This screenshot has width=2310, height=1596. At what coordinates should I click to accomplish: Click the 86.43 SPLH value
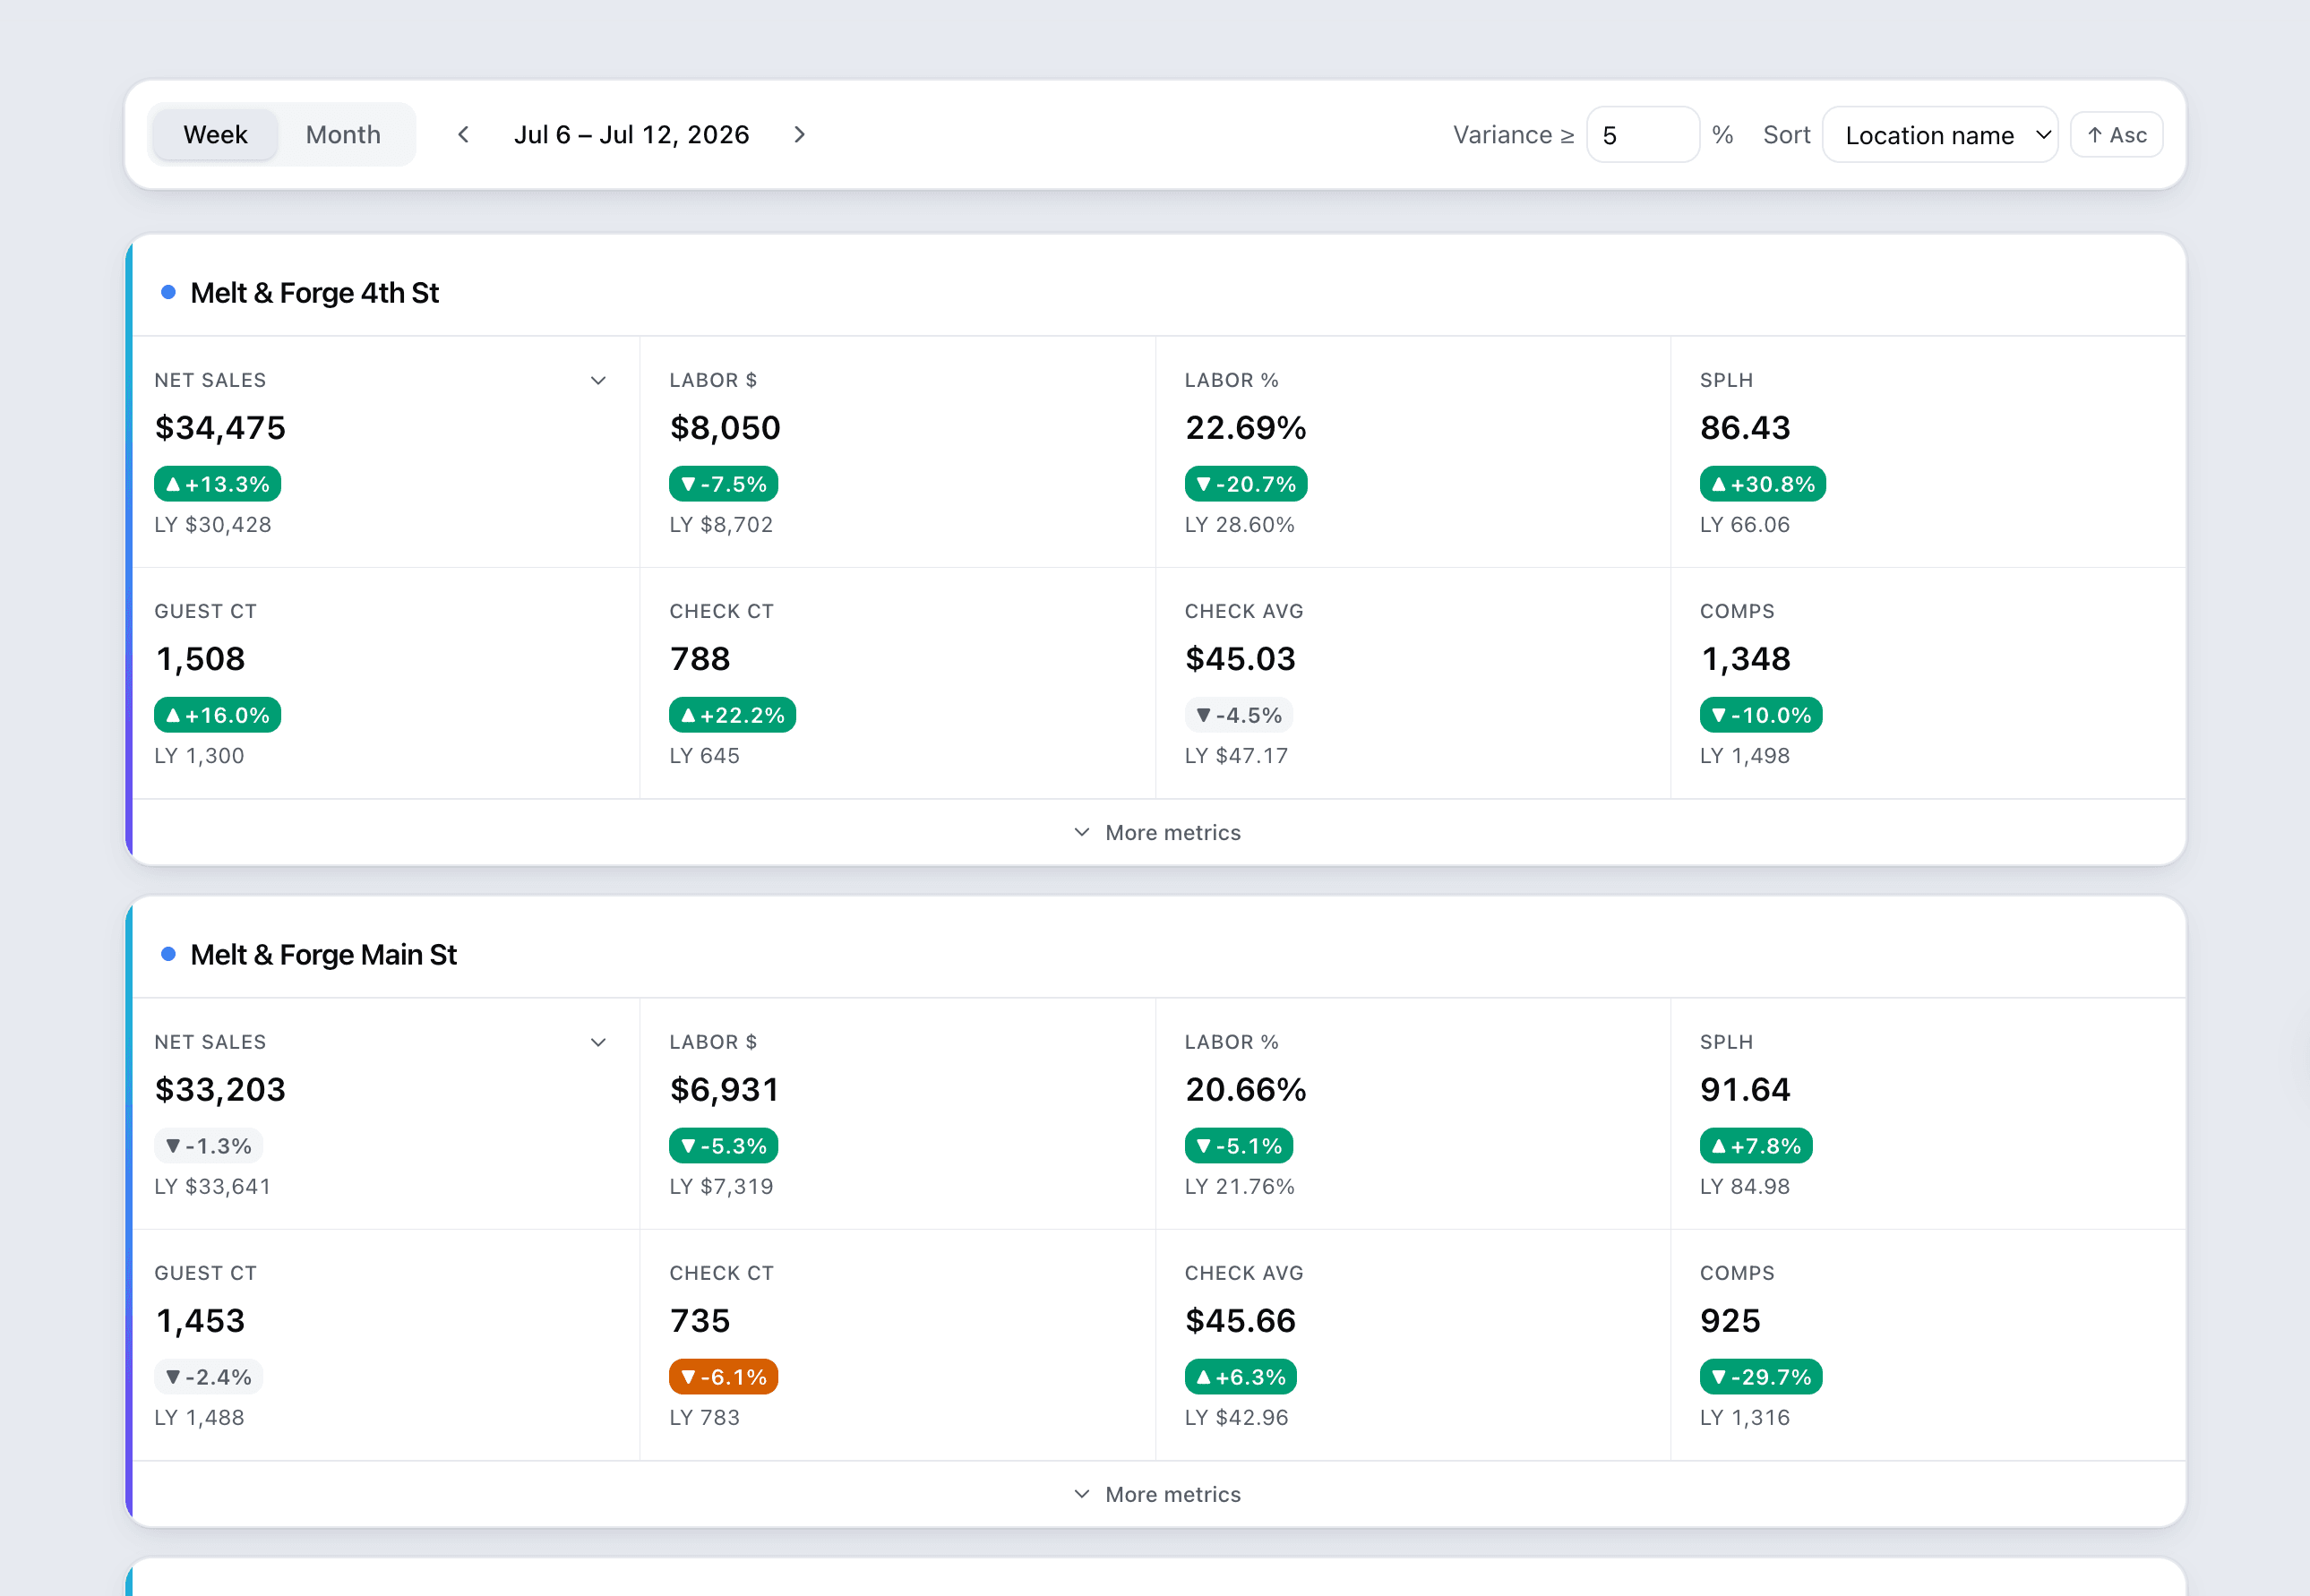pos(1745,428)
